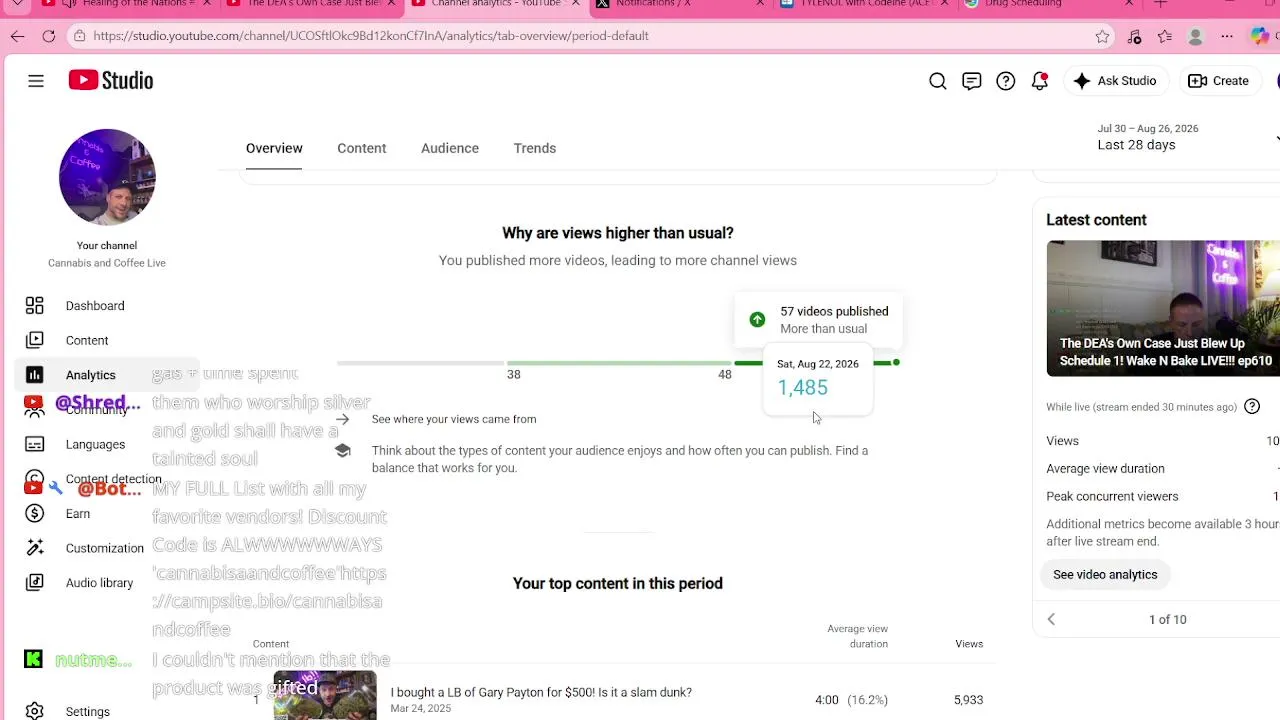Image resolution: width=1280 pixels, height=720 pixels.
Task: Click the green endpoint on views bar
Action: [896, 362]
